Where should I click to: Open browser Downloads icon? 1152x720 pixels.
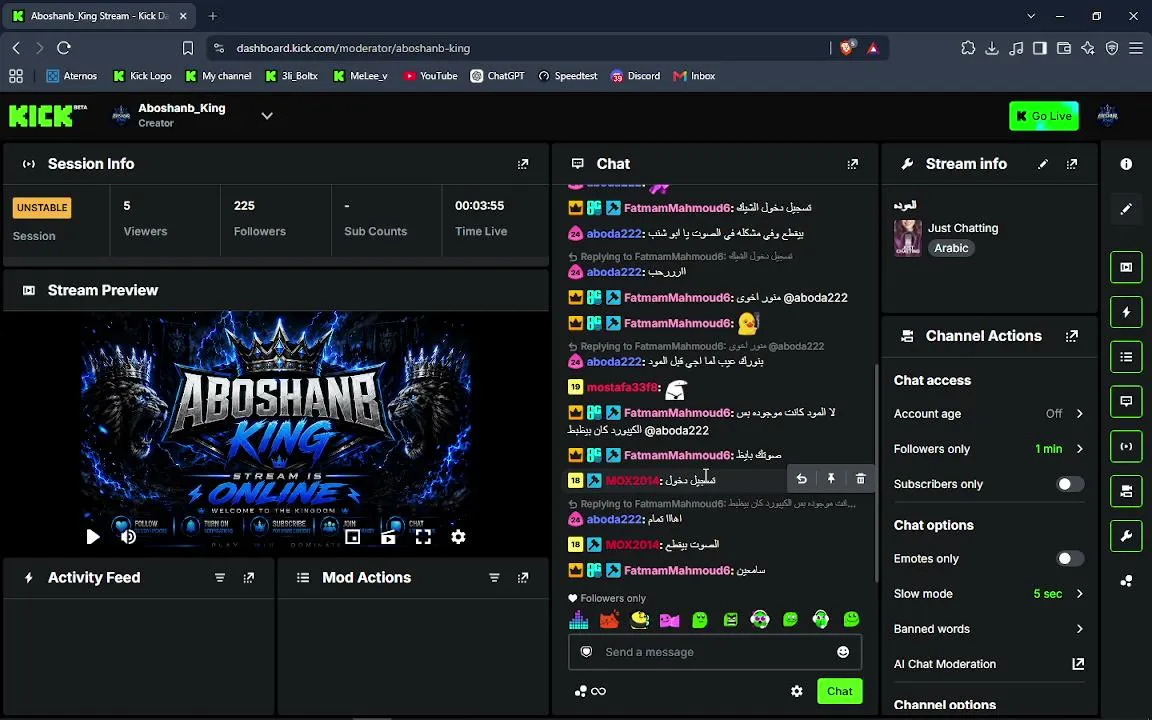(992, 48)
